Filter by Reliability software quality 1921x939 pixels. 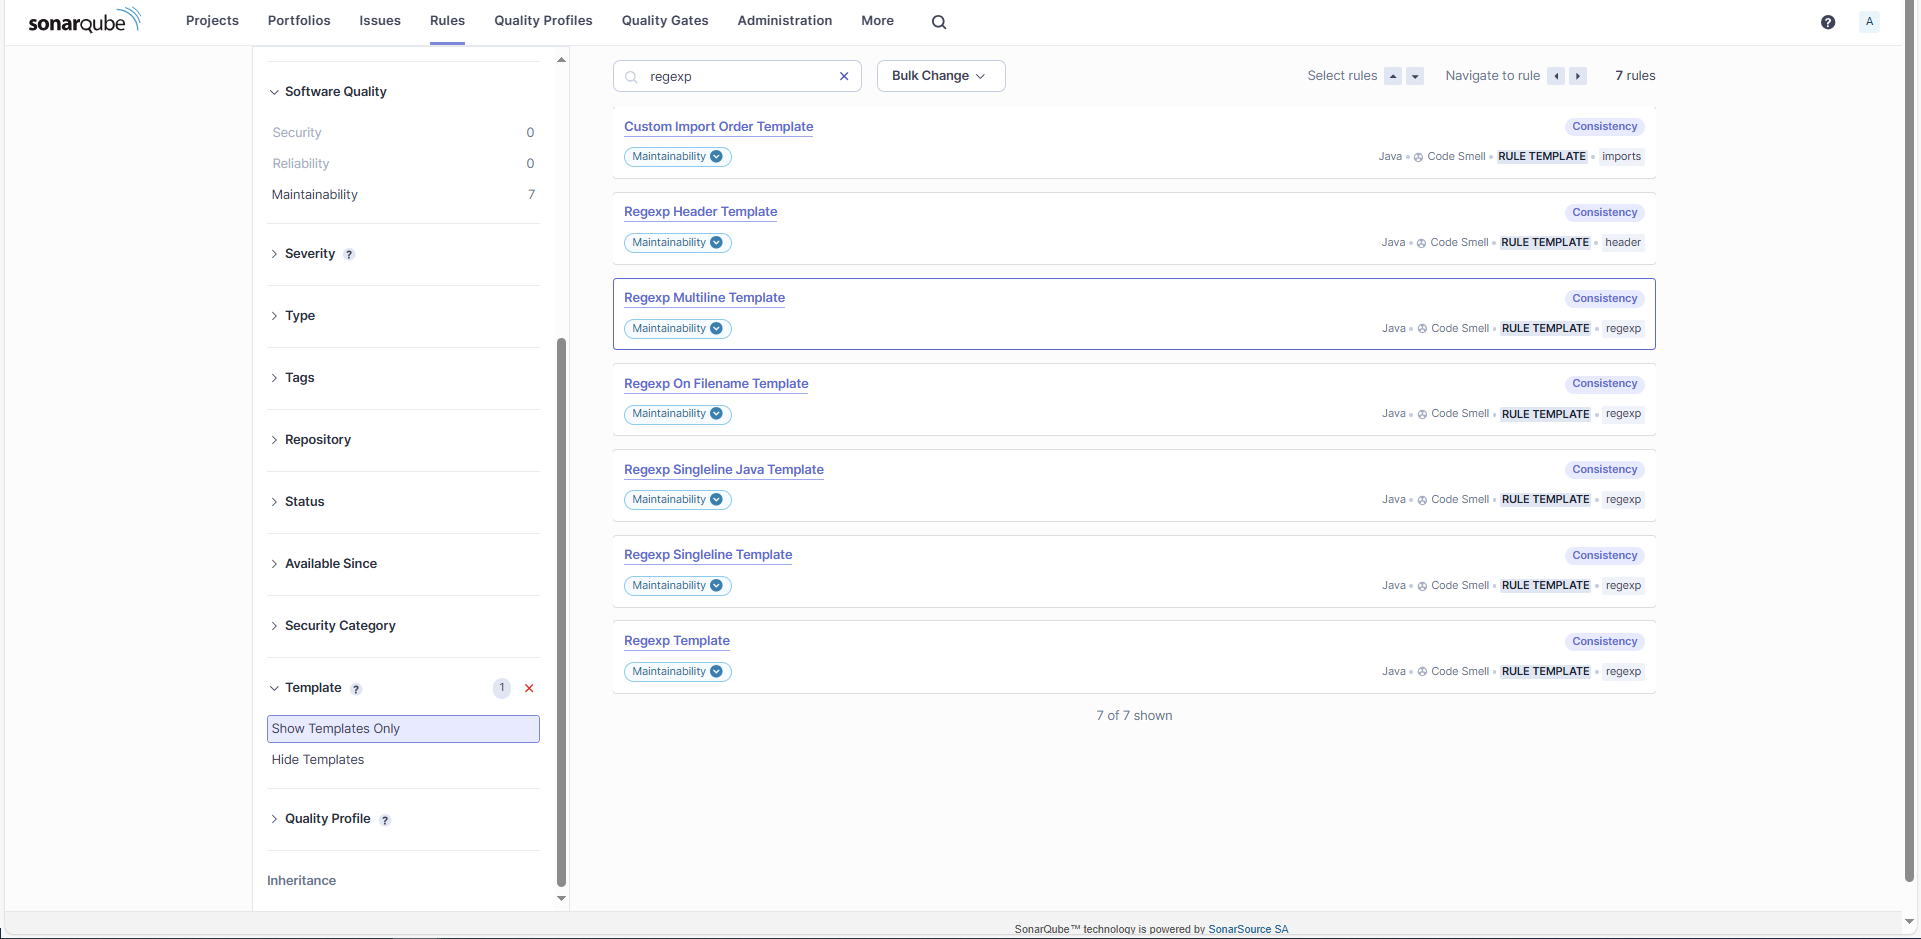[403, 164]
